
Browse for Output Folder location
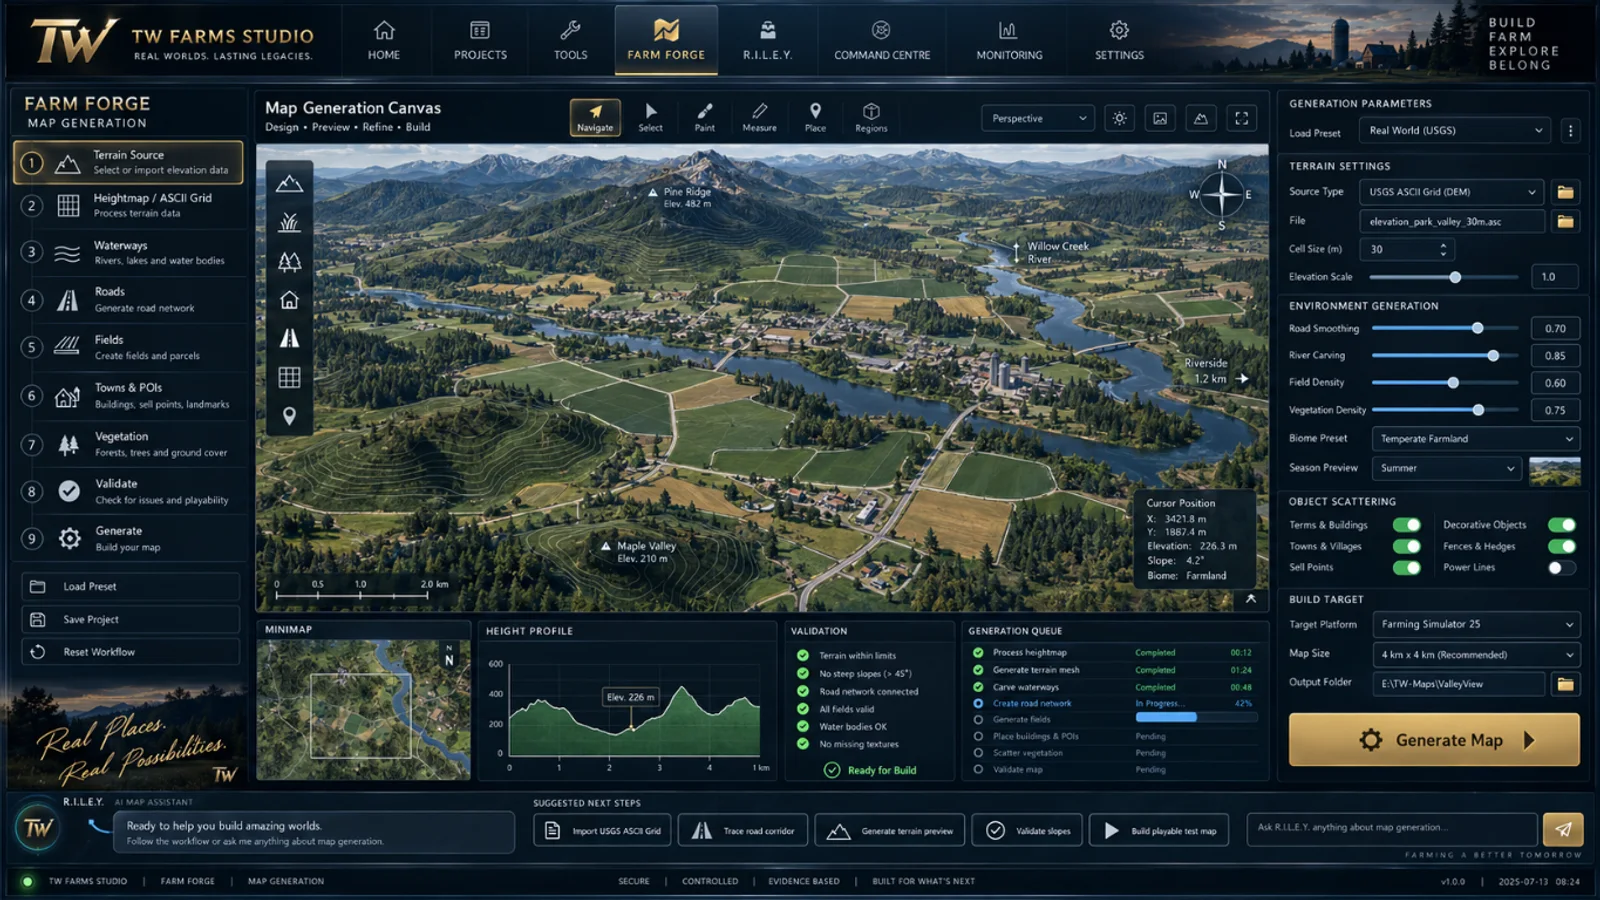click(x=1565, y=684)
